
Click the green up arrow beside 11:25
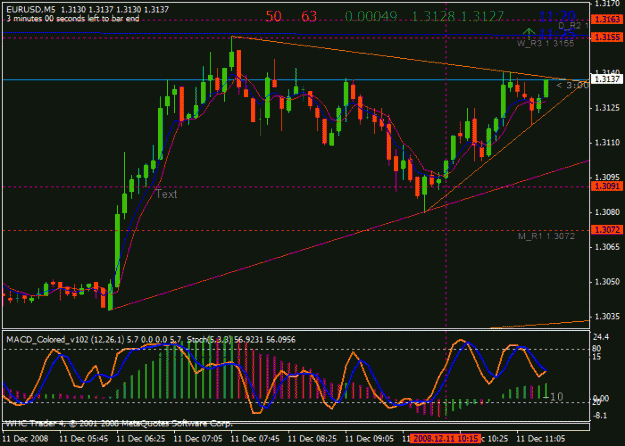point(529,33)
